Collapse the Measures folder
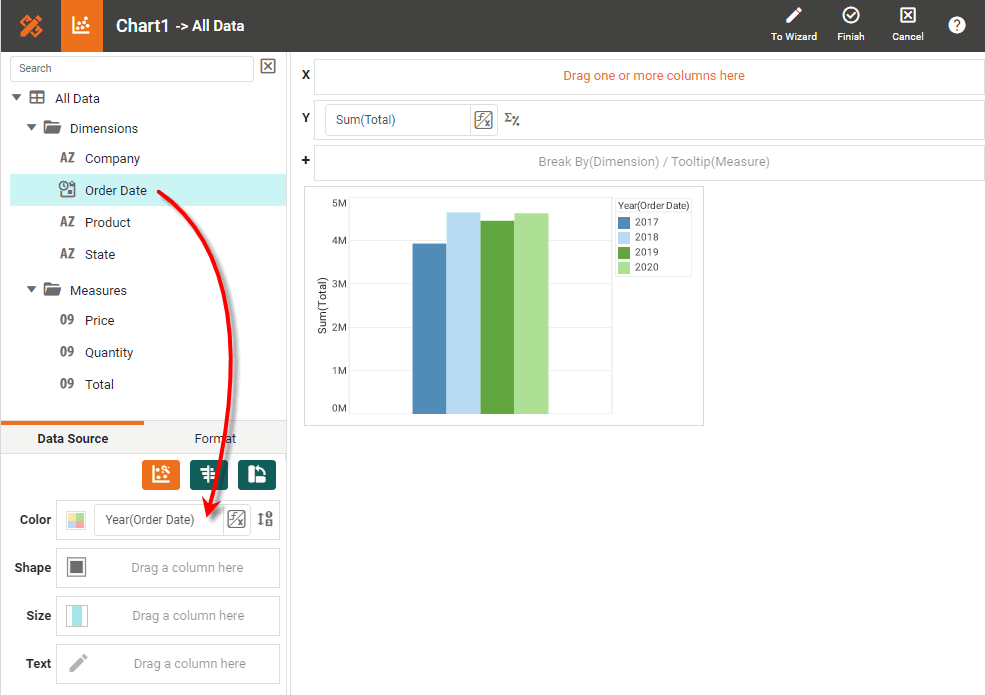 point(32,290)
